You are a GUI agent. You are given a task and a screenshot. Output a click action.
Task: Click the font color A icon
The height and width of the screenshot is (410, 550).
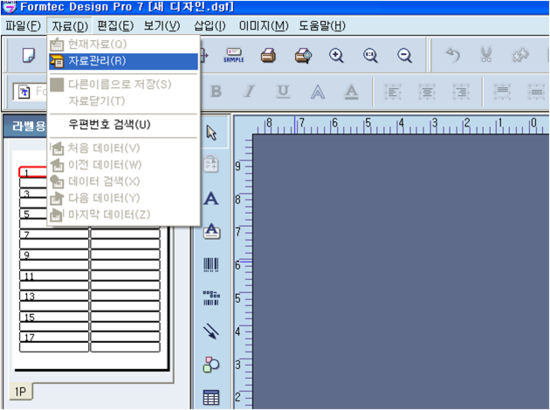point(351,92)
